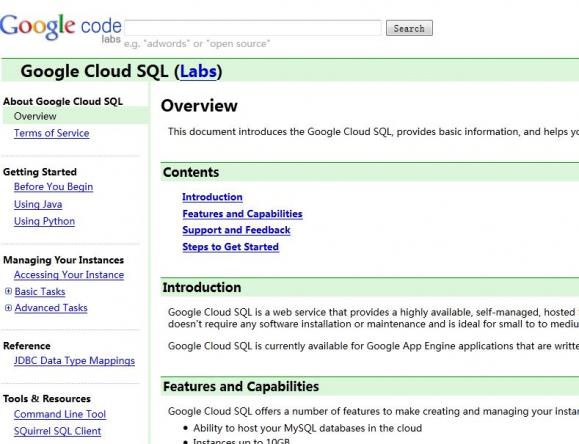Focus the Google Code search field

pyautogui.click(x=253, y=28)
